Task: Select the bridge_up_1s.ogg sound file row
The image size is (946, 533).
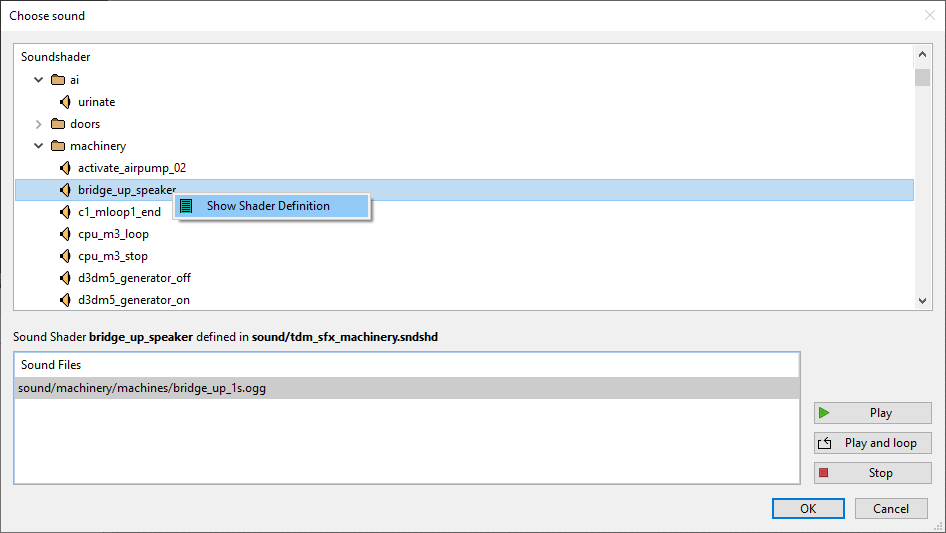Action: (142, 388)
